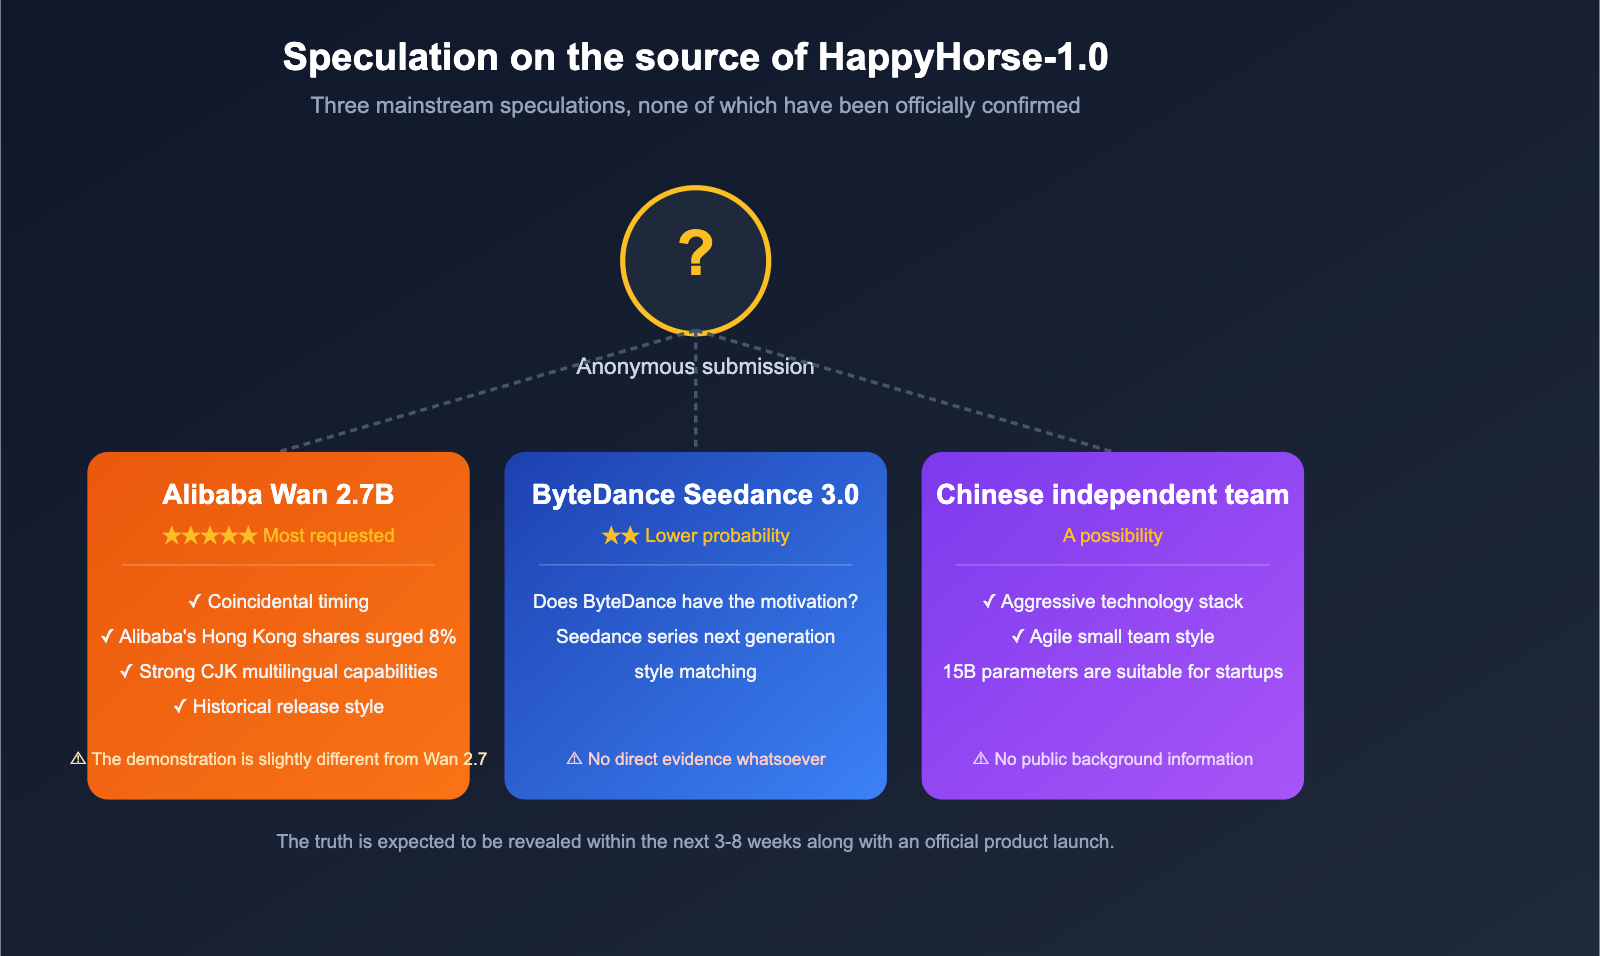This screenshot has width=1600, height=956.
Task: Collapse the Chinese independent team card
Action: (1112, 625)
